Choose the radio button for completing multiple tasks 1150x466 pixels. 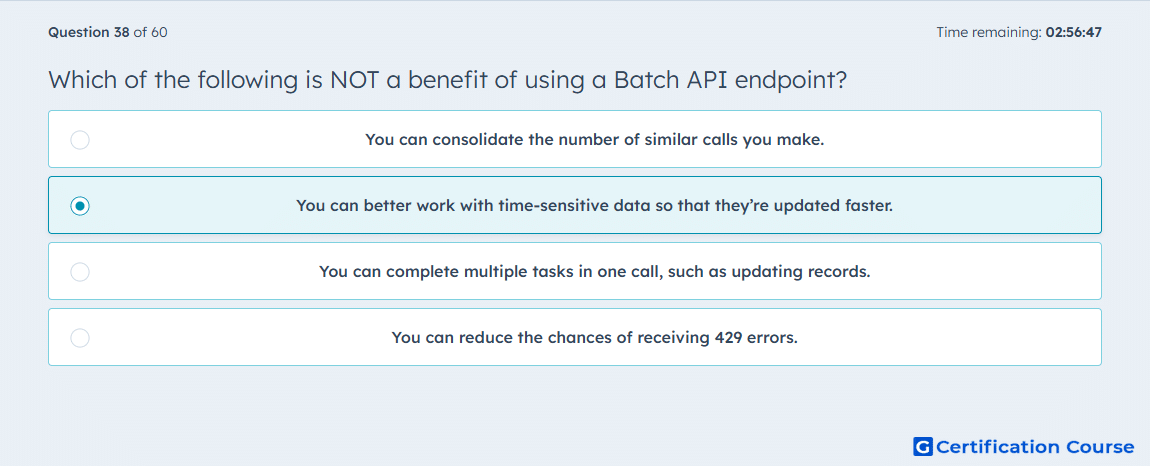click(x=80, y=272)
